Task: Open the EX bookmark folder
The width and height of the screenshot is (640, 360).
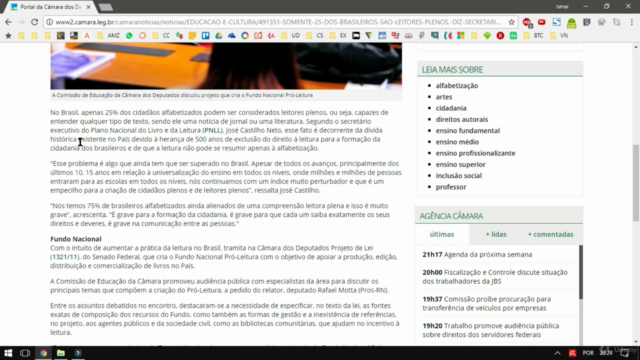Action: [339, 36]
